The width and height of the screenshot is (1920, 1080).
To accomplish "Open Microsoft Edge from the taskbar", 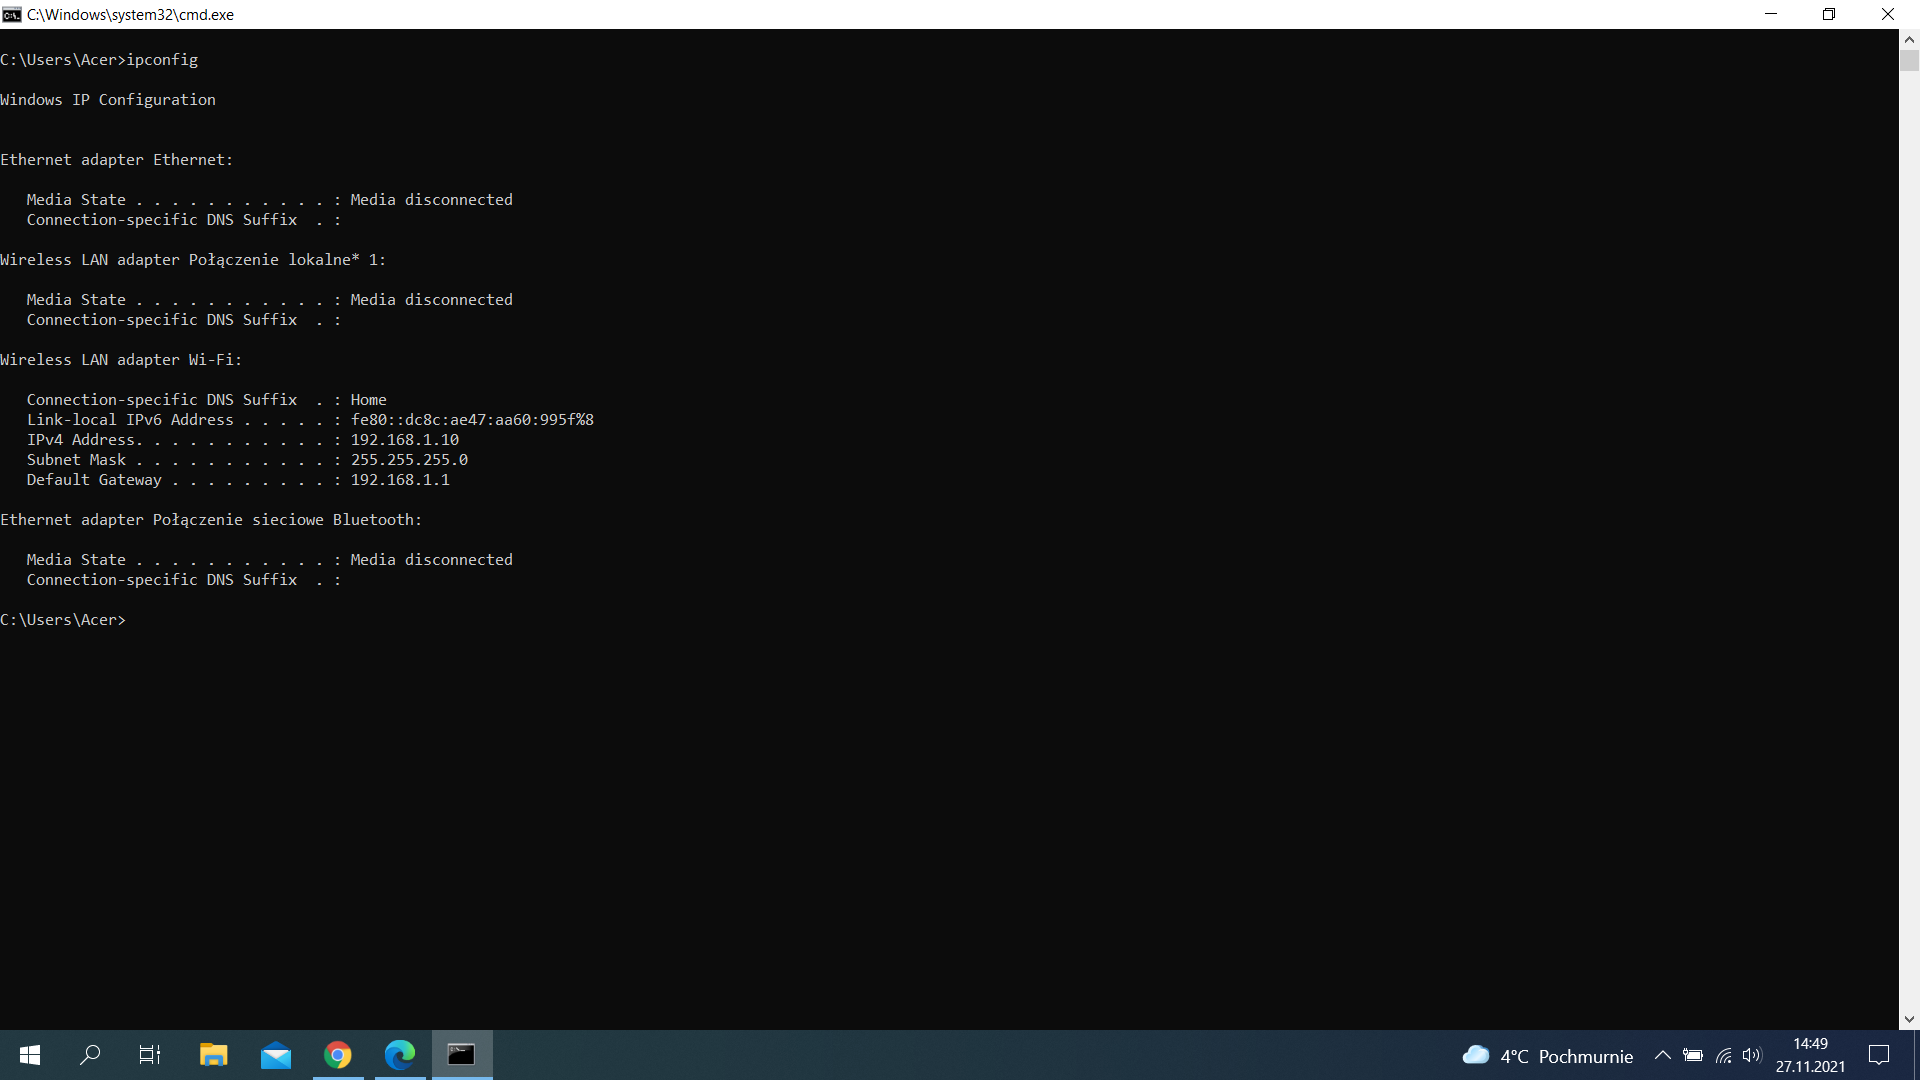I will 399,1055.
